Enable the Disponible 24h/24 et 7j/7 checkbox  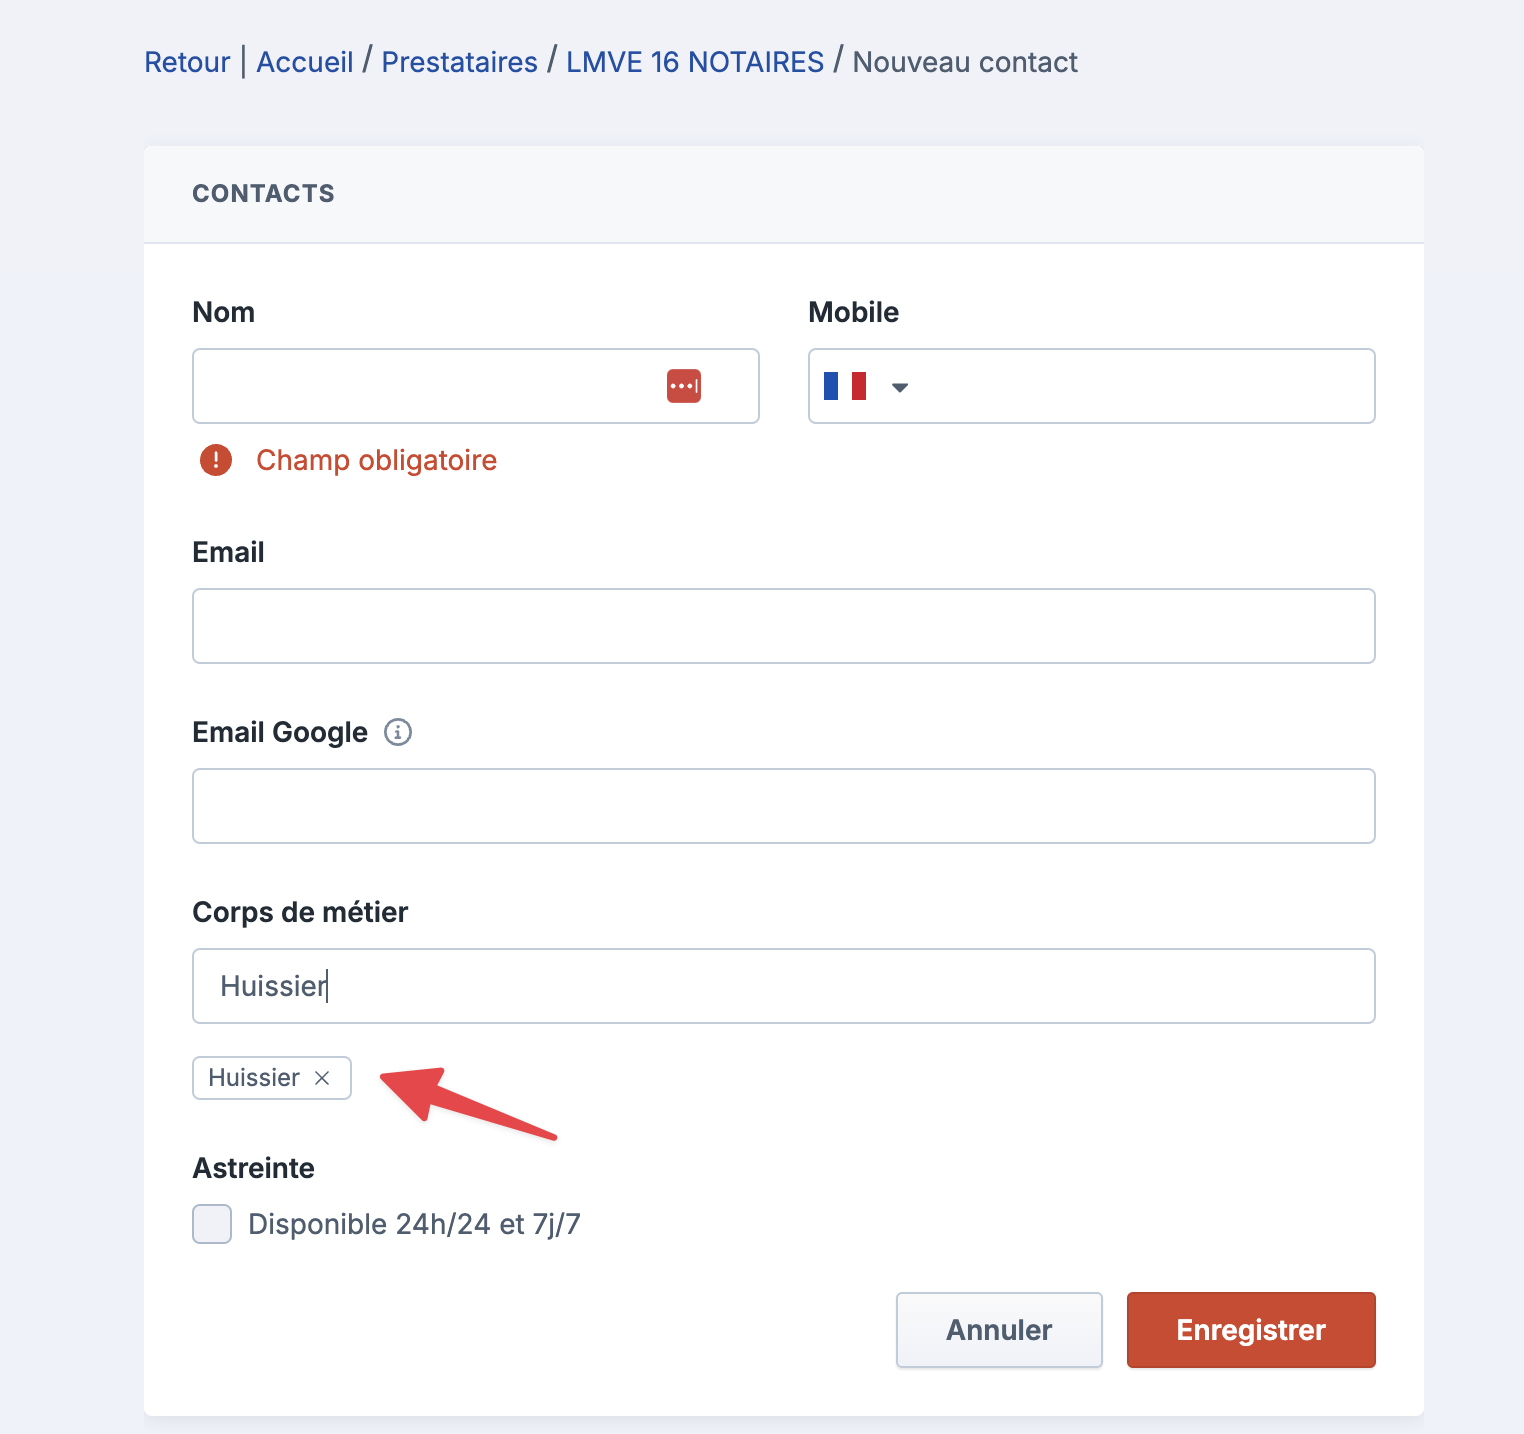click(212, 1224)
